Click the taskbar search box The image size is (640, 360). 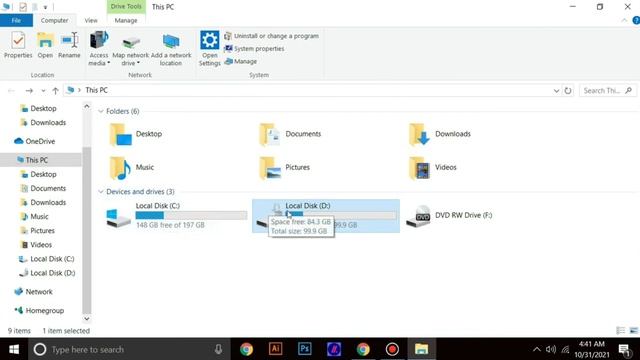pos(128,349)
